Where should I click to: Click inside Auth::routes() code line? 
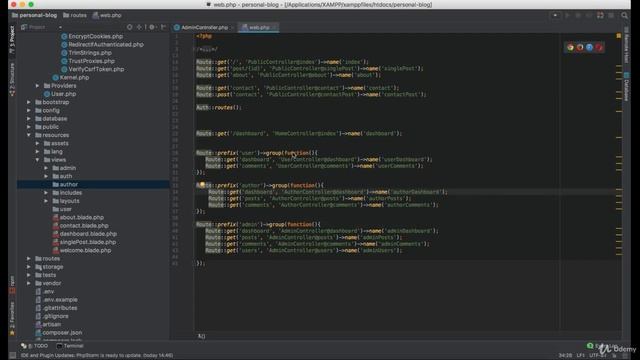[219, 107]
